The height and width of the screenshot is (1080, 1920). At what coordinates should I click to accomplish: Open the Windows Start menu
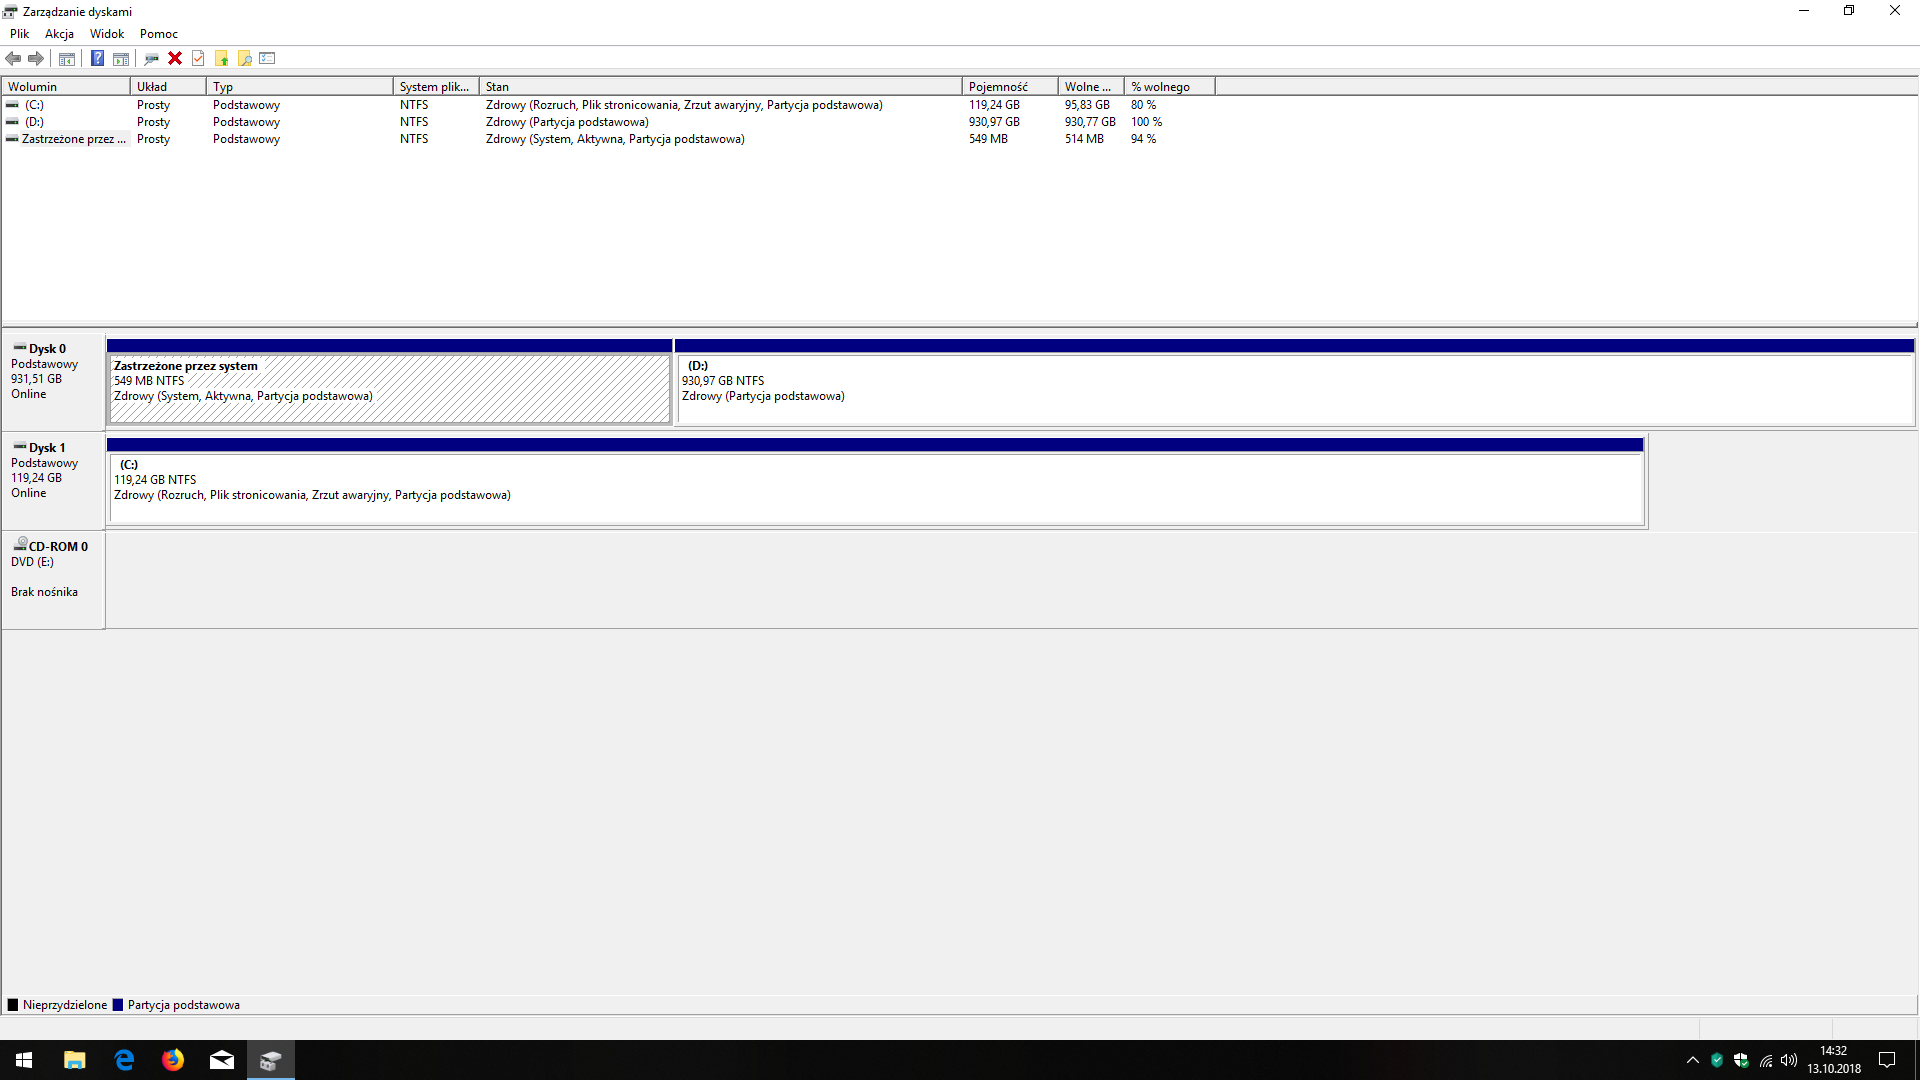[24, 1060]
